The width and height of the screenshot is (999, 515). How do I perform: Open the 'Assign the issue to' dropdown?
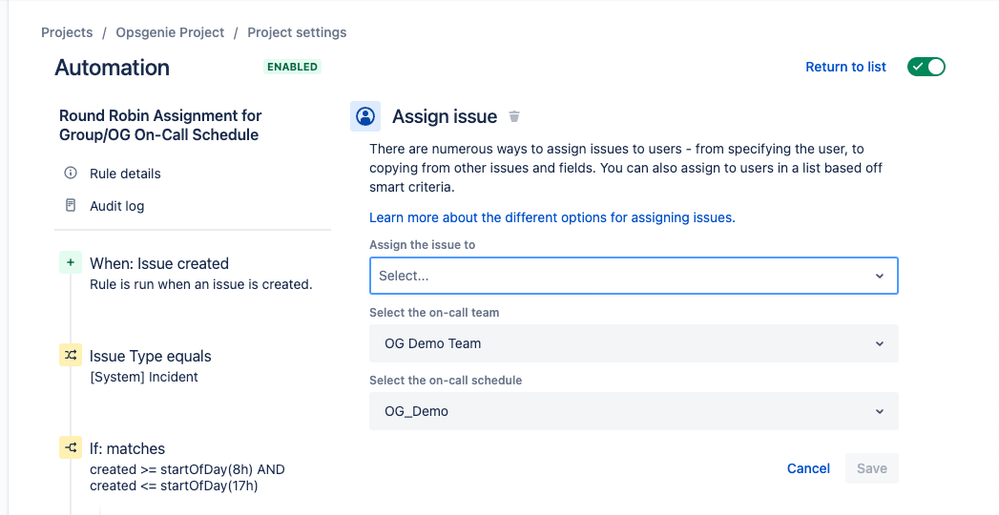point(633,276)
